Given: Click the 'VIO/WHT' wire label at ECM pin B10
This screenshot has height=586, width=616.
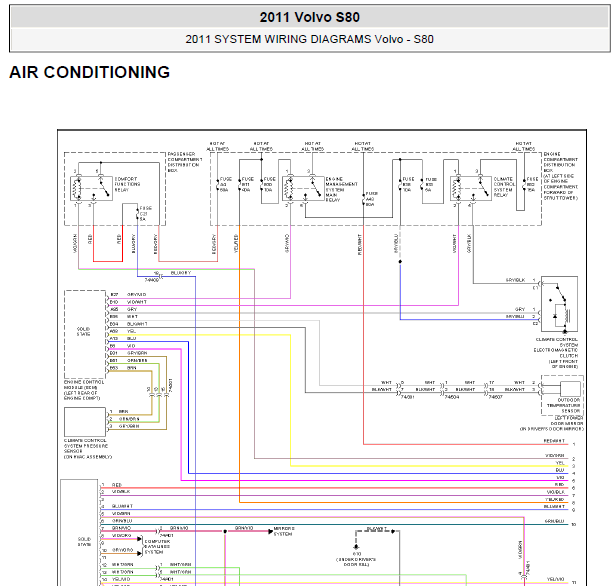Looking at the screenshot, I should [x=137, y=302].
